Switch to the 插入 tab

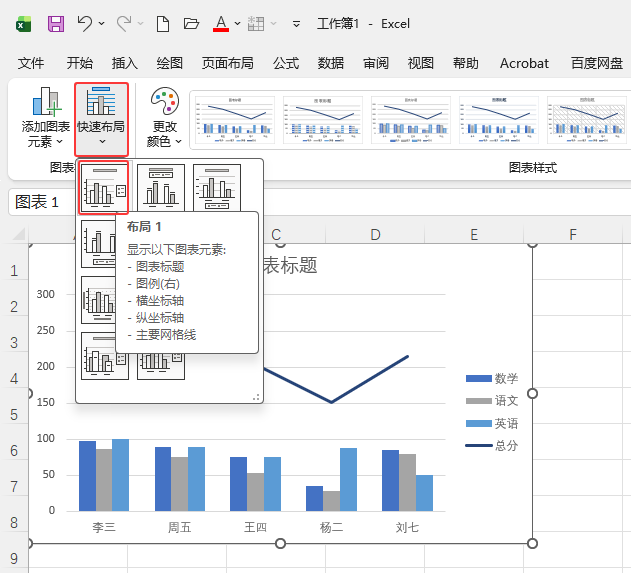coord(124,63)
